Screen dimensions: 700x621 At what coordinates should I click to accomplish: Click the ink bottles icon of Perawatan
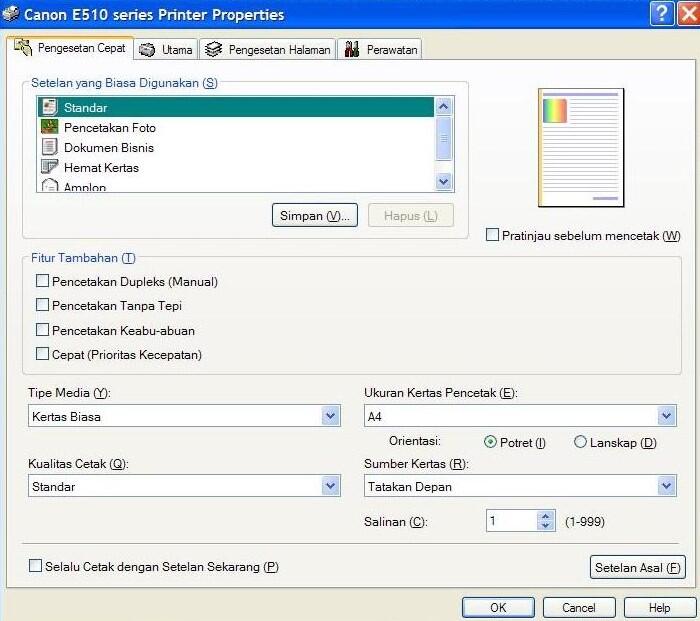point(352,49)
